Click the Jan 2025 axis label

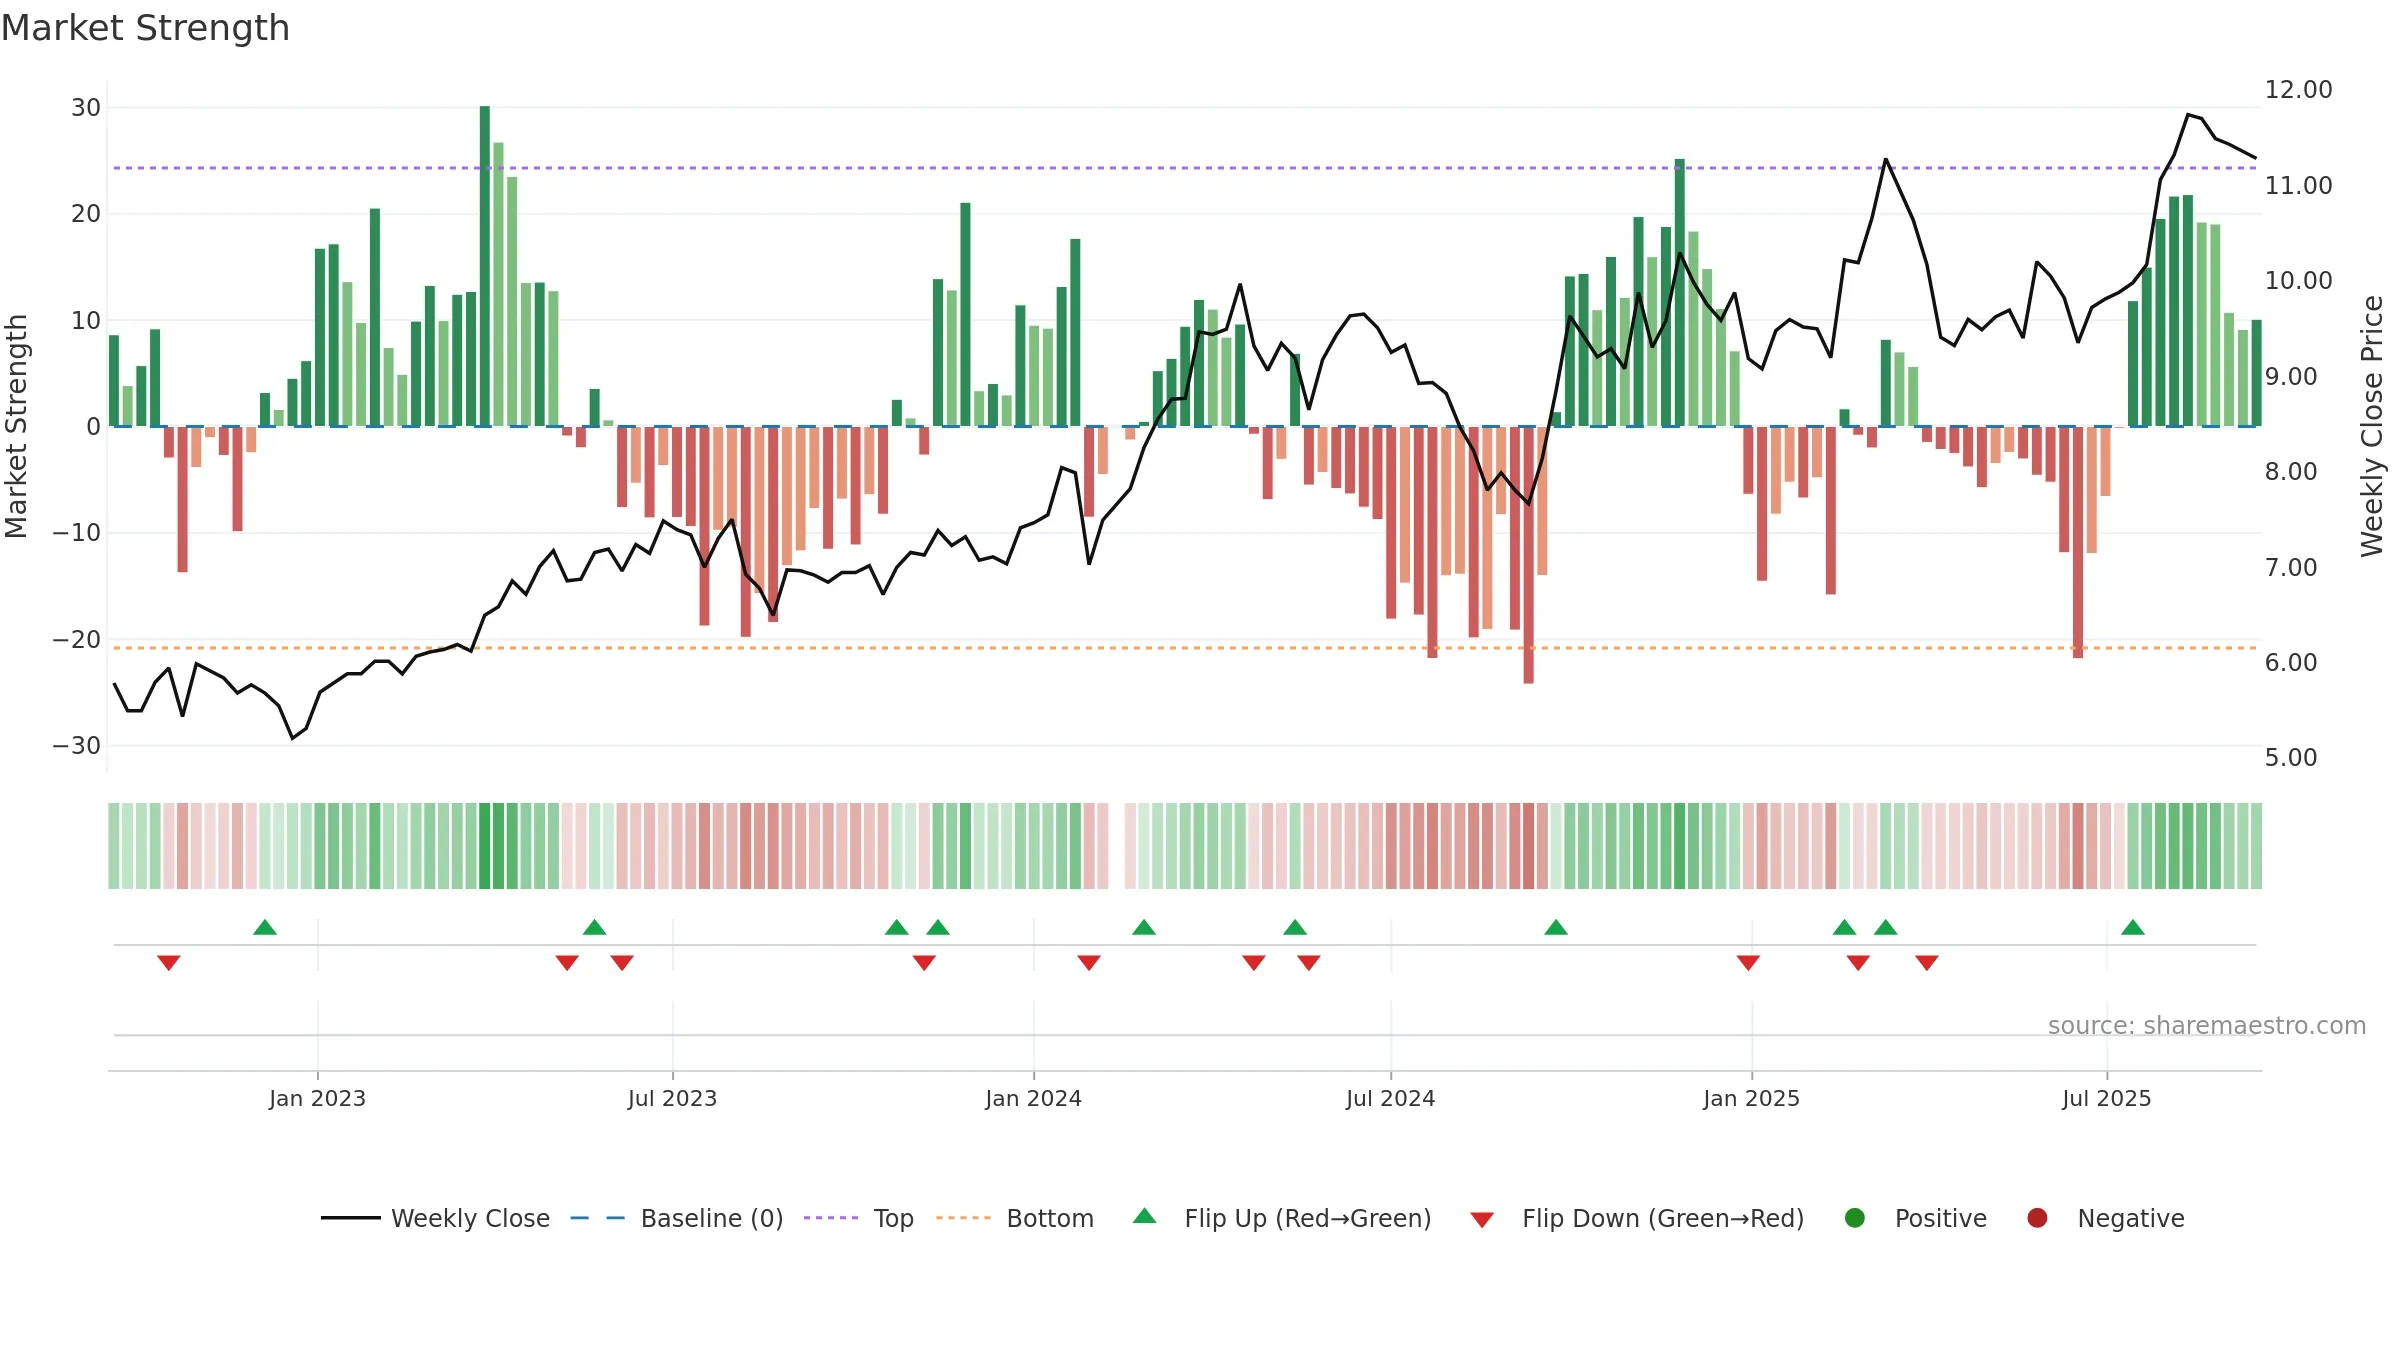pos(1751,1099)
